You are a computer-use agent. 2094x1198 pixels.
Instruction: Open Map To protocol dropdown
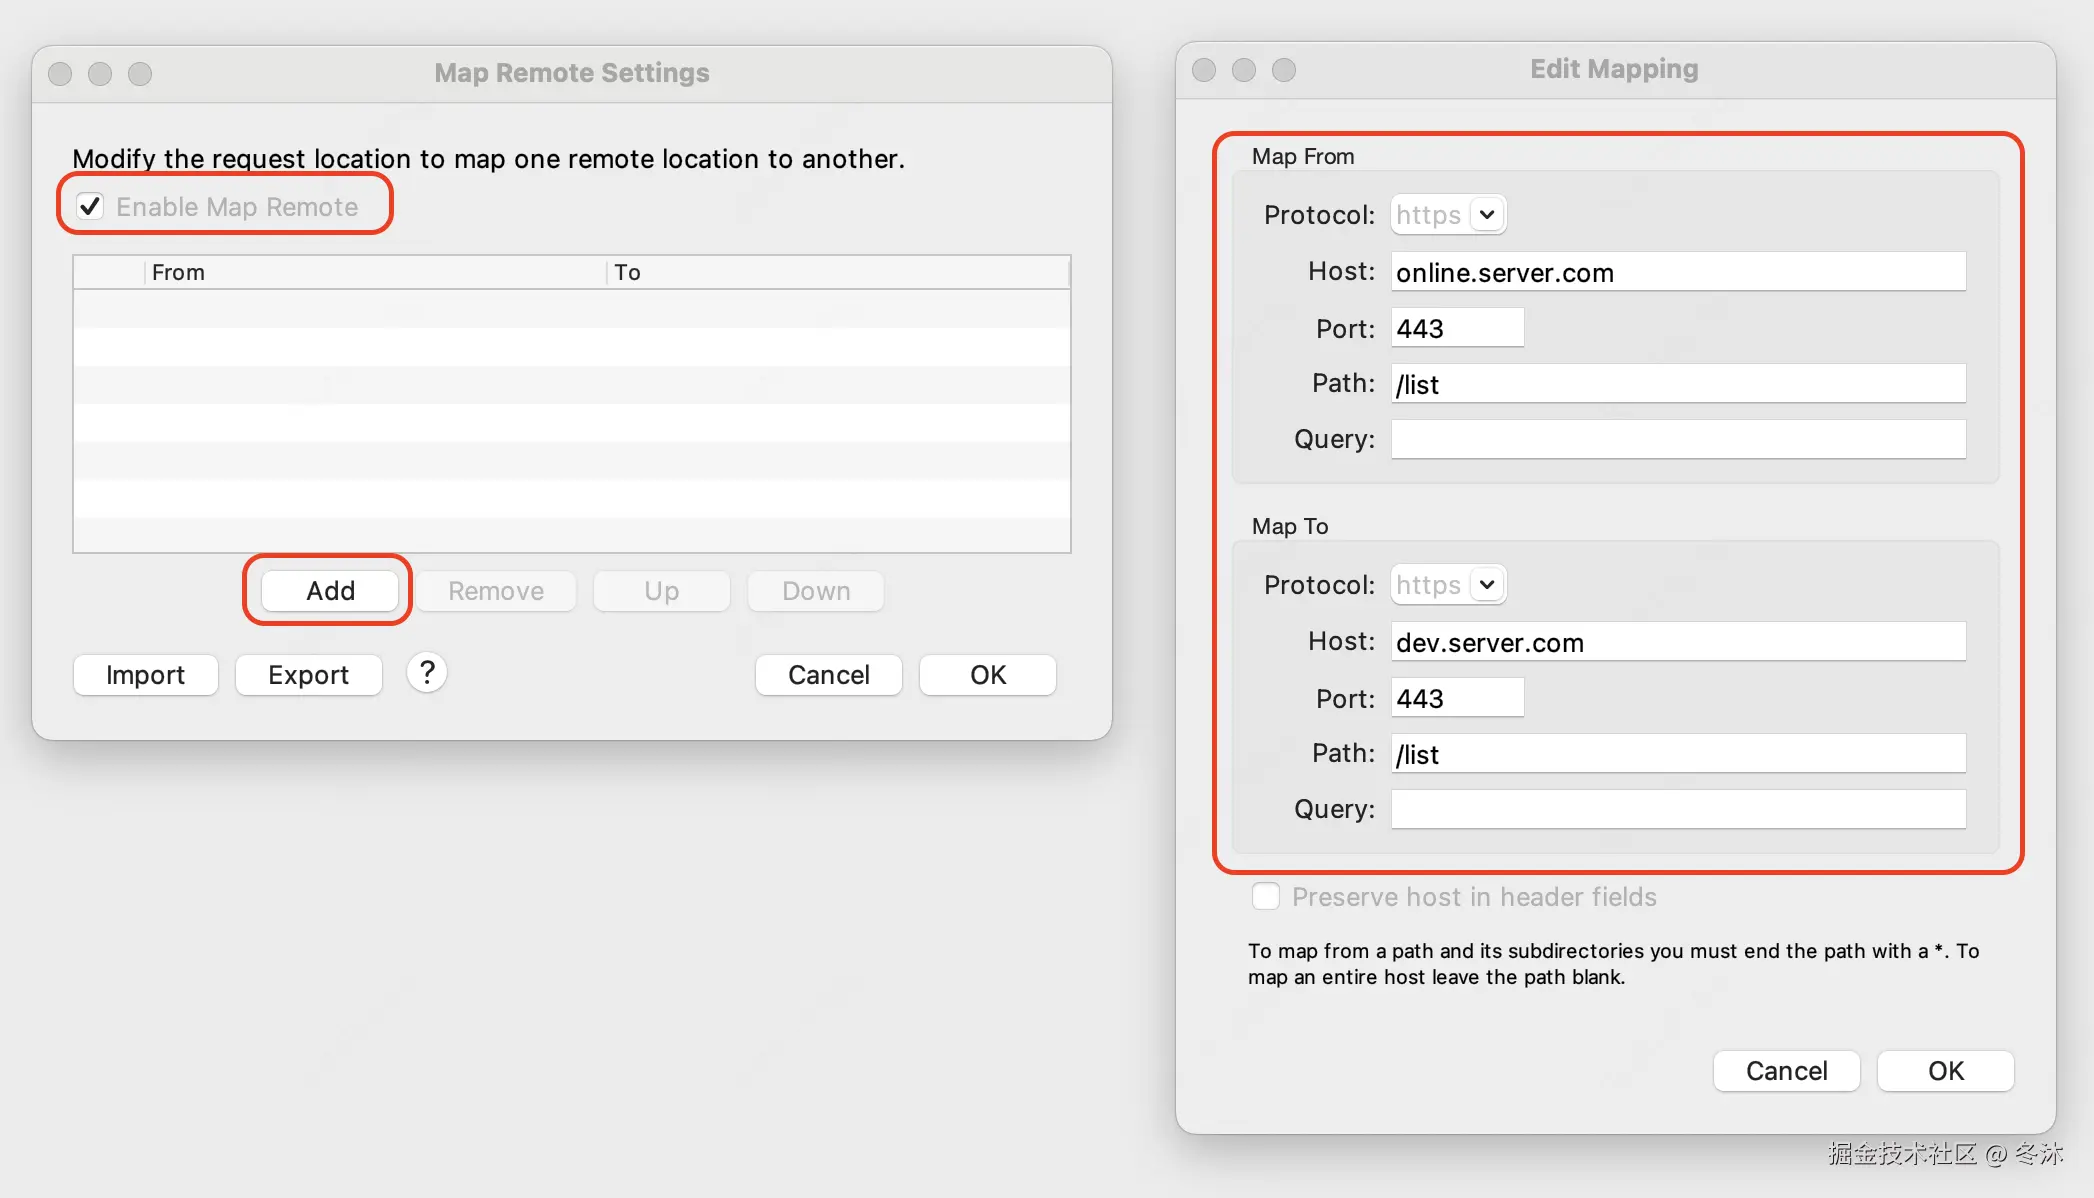pyautogui.click(x=1486, y=584)
